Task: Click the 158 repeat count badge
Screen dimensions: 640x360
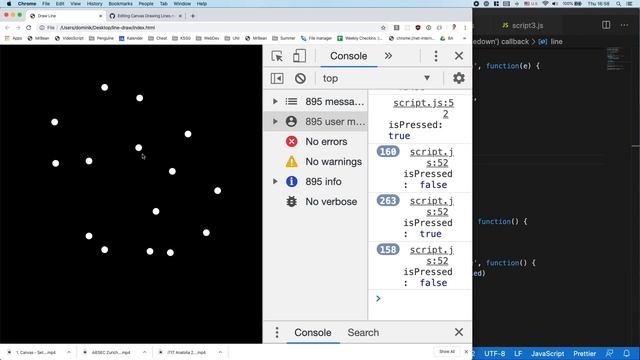Action: pos(388,250)
